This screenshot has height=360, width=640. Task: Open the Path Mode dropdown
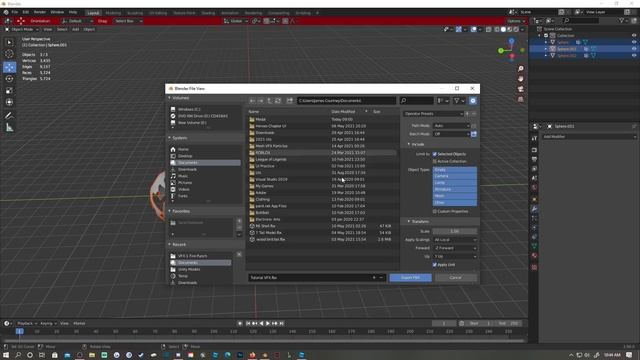(451, 126)
